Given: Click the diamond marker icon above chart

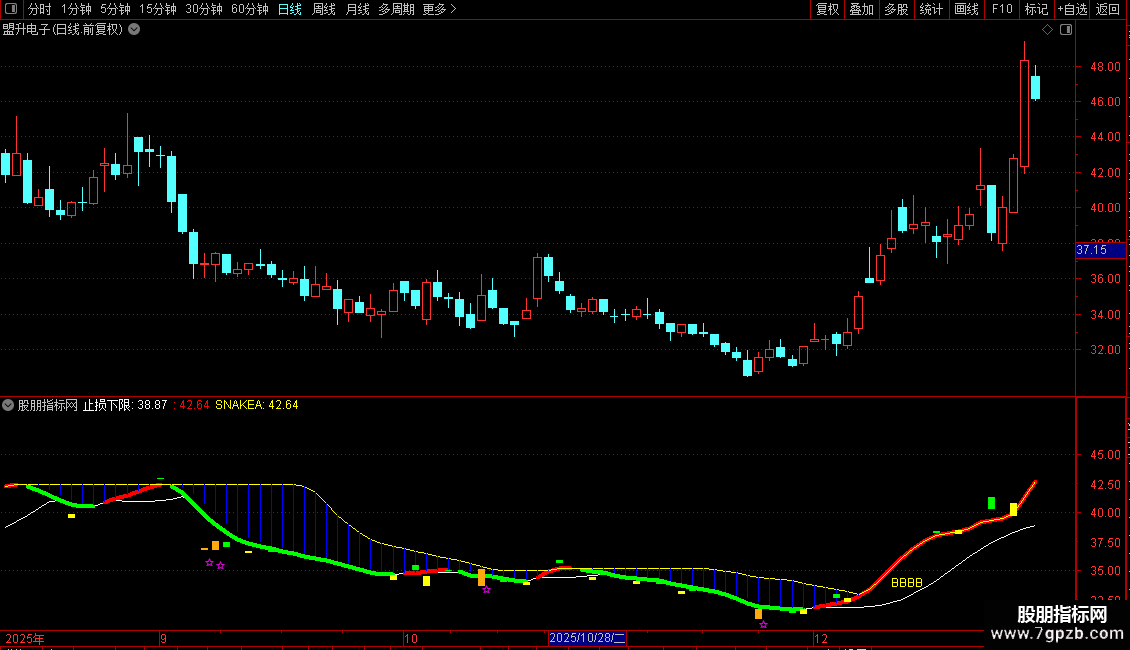Looking at the screenshot, I should 1047,30.
